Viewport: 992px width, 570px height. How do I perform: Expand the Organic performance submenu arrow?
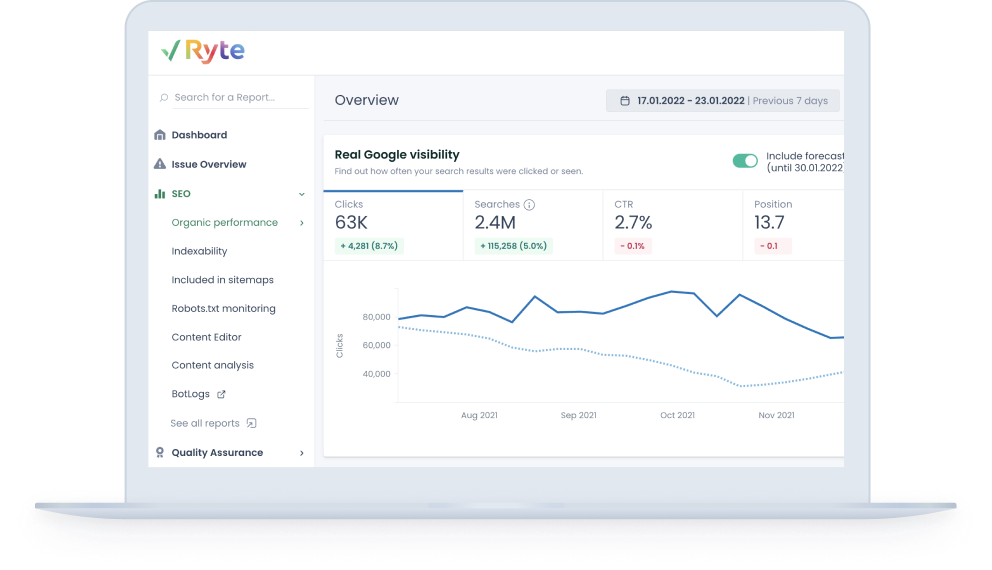302,223
